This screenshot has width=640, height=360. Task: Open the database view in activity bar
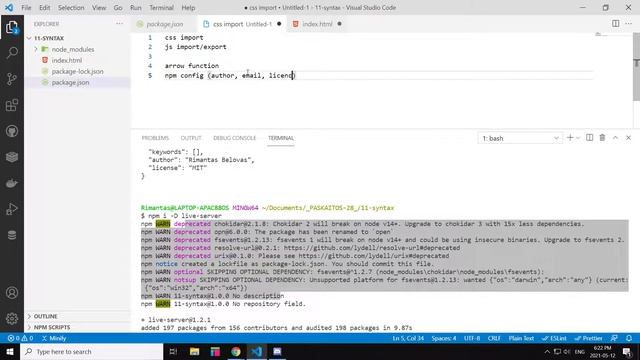(12, 235)
